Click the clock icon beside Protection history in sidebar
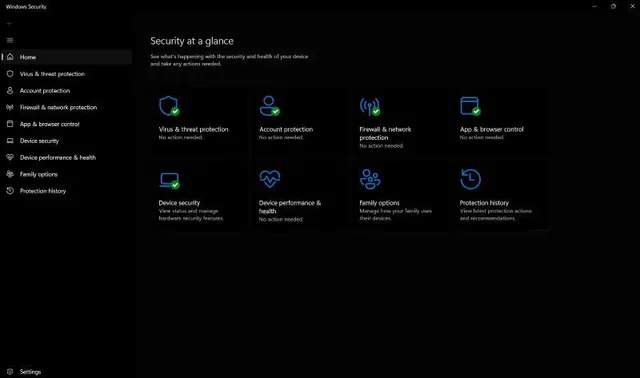The width and height of the screenshot is (640, 378). tap(10, 191)
